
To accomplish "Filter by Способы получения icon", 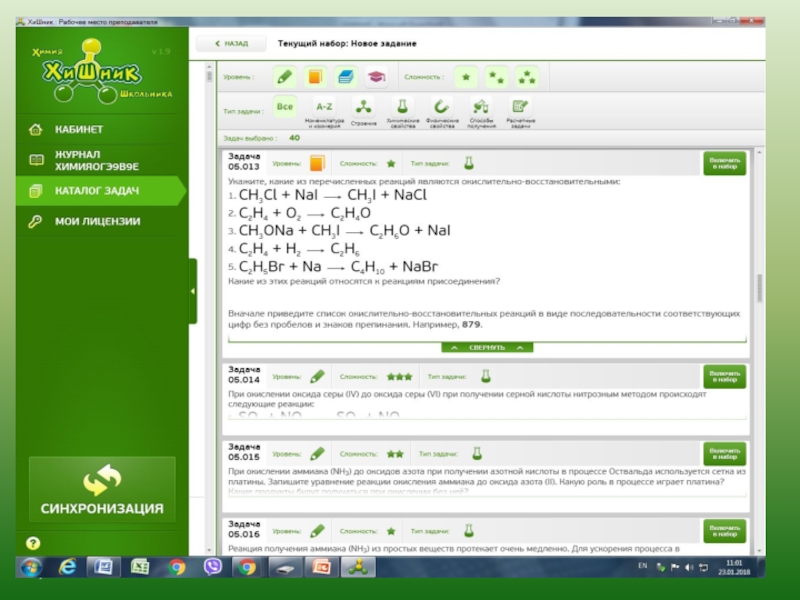I will (x=481, y=112).
